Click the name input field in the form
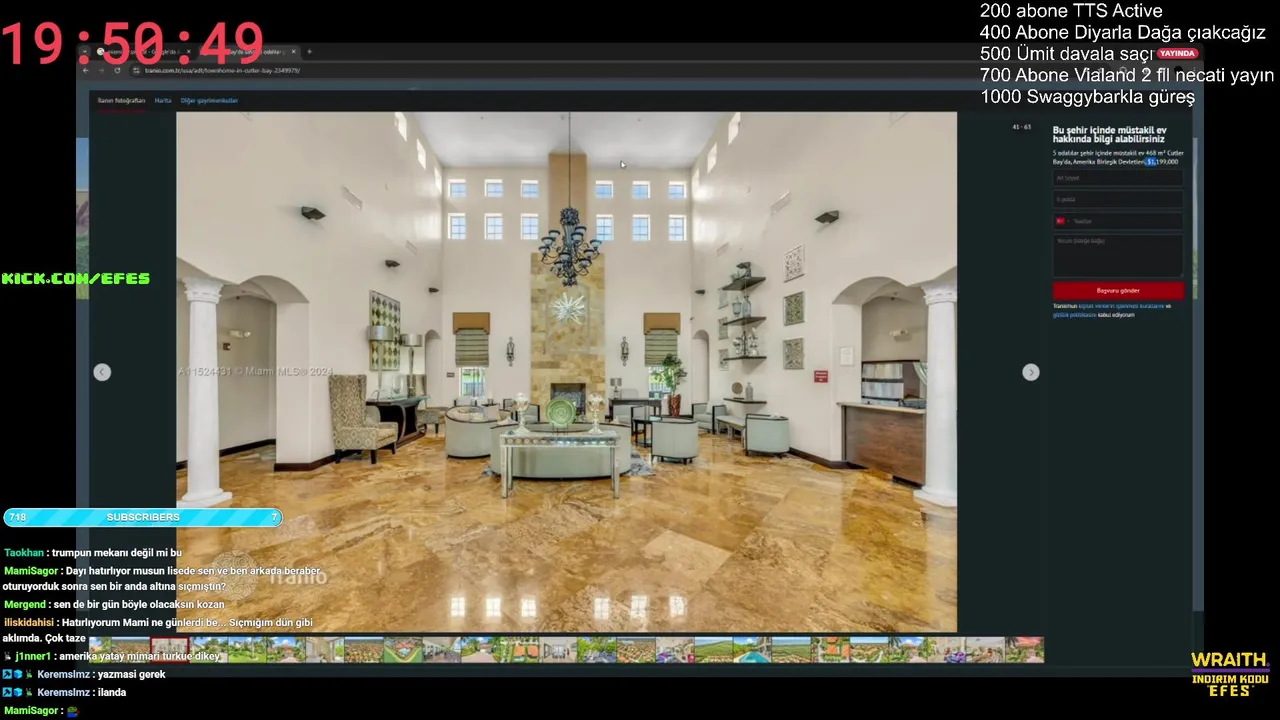The image size is (1280, 720). coord(1118,178)
